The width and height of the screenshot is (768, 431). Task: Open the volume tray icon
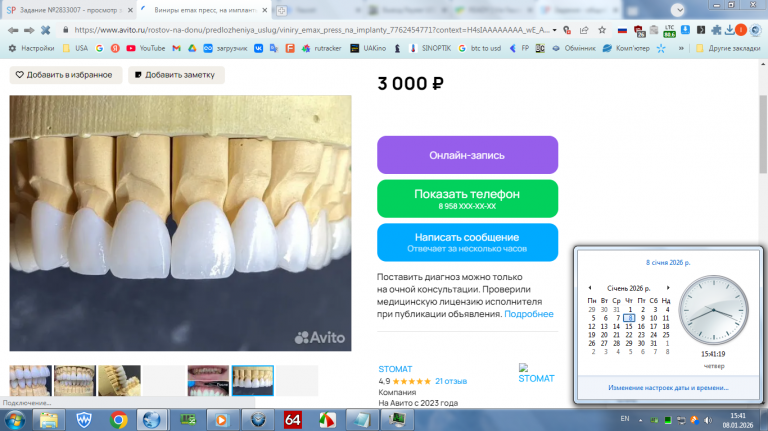708,420
